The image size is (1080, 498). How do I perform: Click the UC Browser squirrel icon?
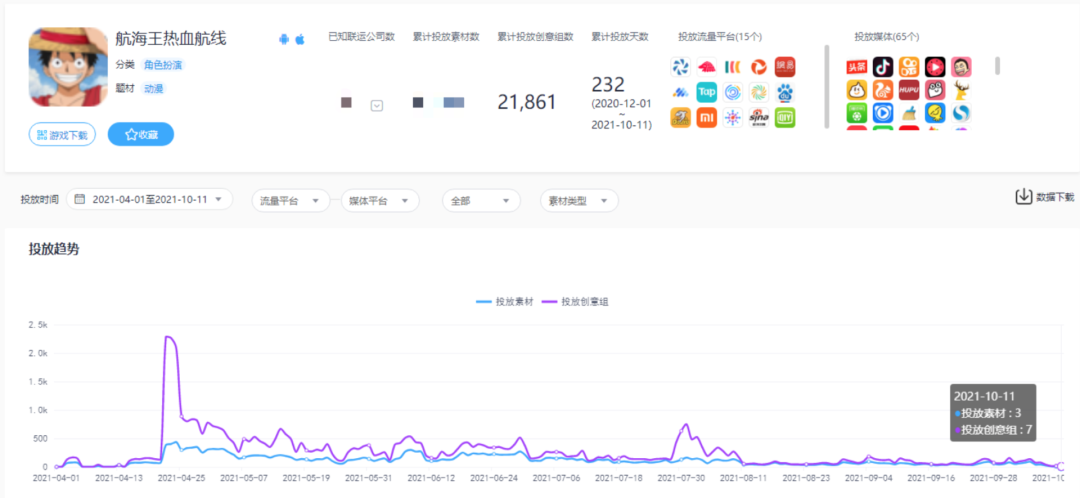click(x=883, y=90)
